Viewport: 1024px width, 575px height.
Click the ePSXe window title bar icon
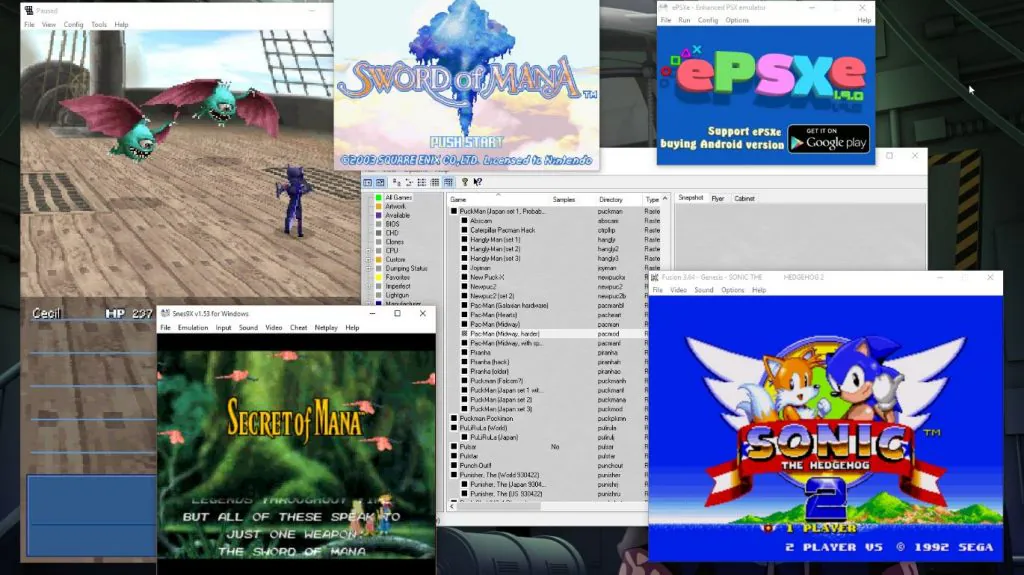coord(664,8)
